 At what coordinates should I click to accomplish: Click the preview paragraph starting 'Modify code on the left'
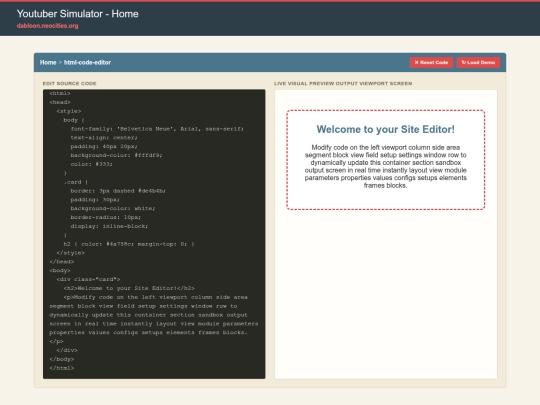click(385, 166)
